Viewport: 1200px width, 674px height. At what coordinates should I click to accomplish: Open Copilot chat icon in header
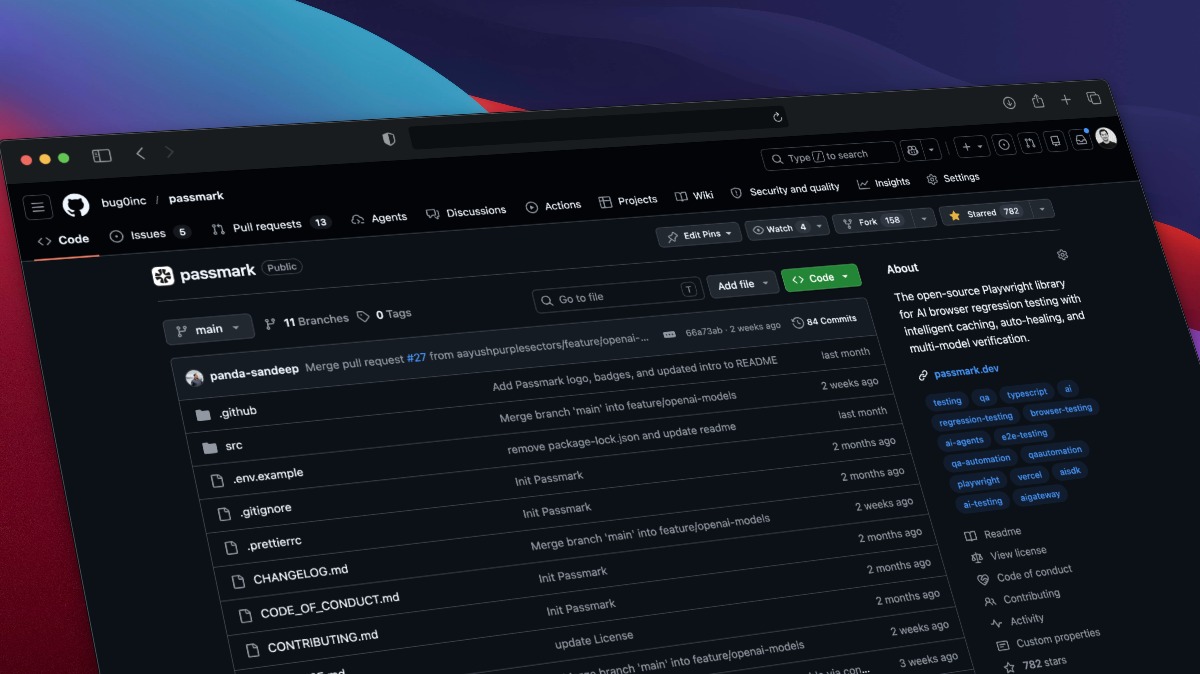(912, 150)
